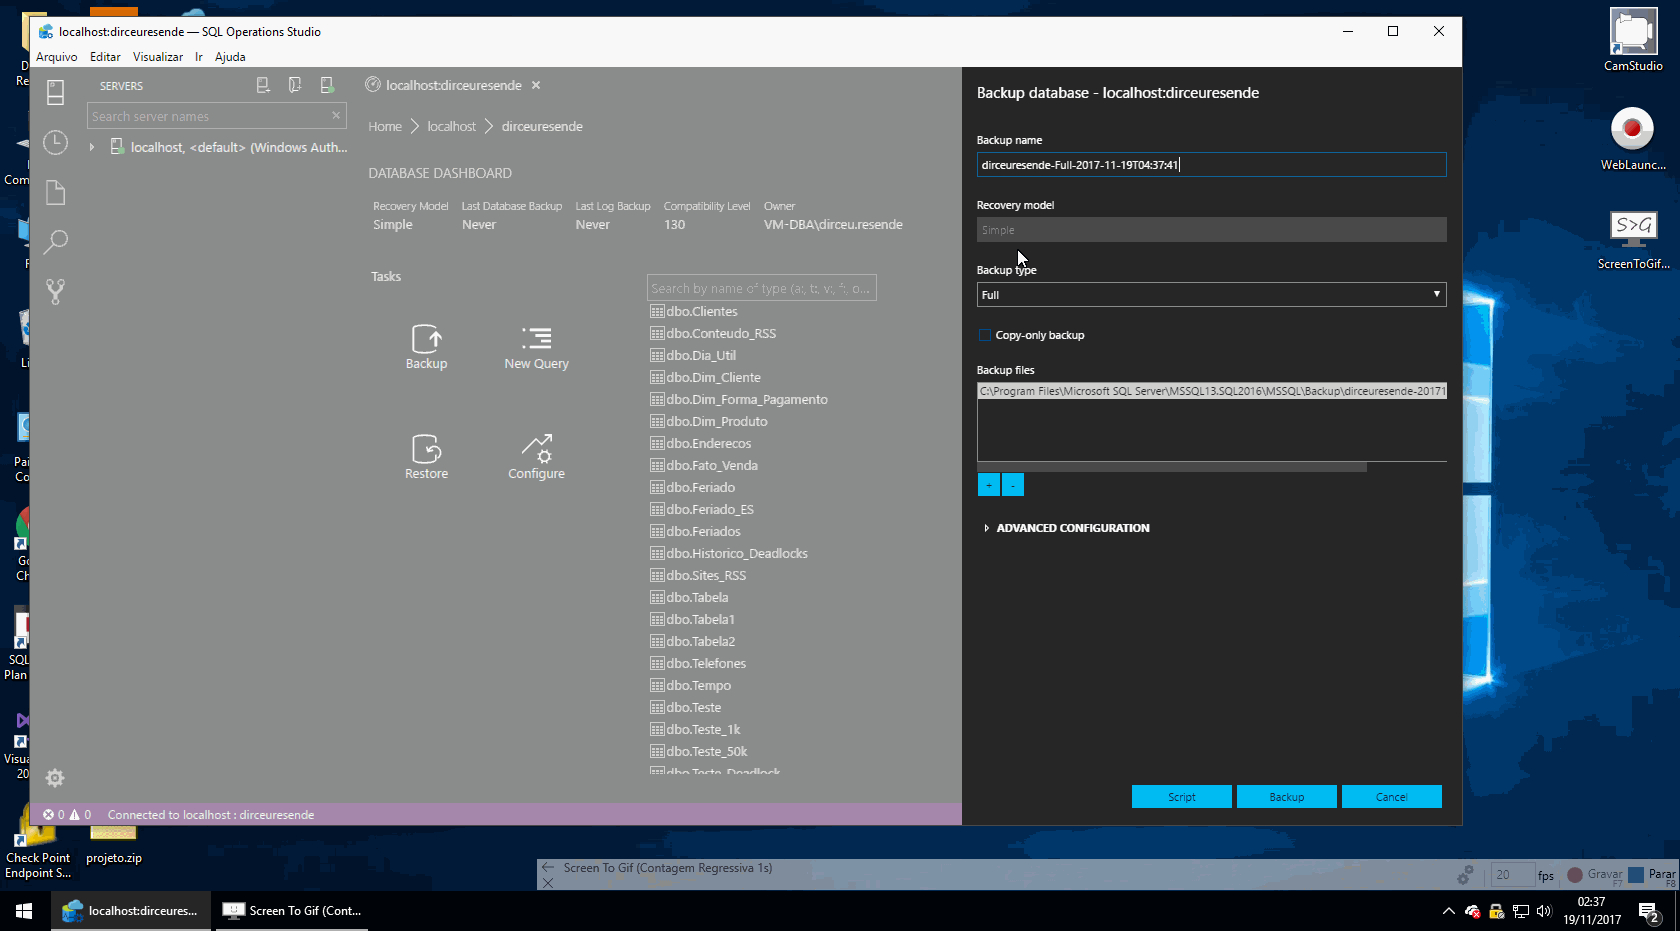The image size is (1680, 931).
Task: Click the Show Active Connections icon
Action: click(x=327, y=86)
